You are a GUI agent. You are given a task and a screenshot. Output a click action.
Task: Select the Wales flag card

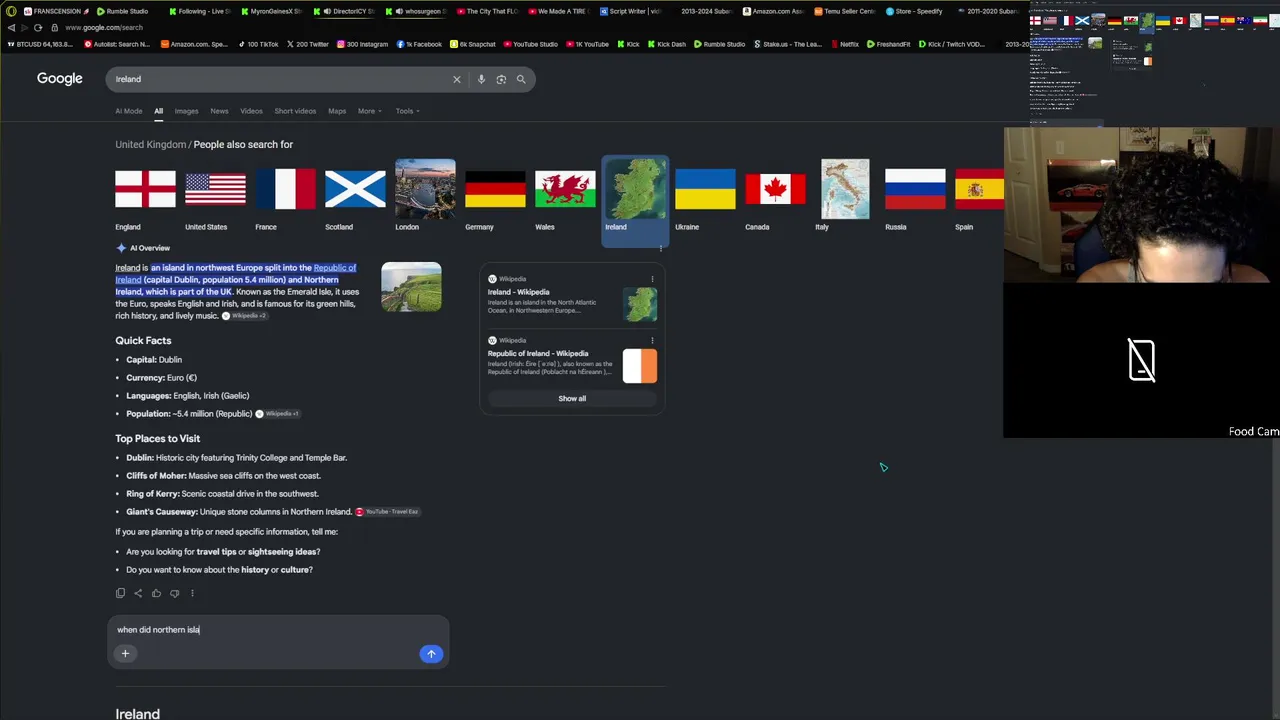565,196
